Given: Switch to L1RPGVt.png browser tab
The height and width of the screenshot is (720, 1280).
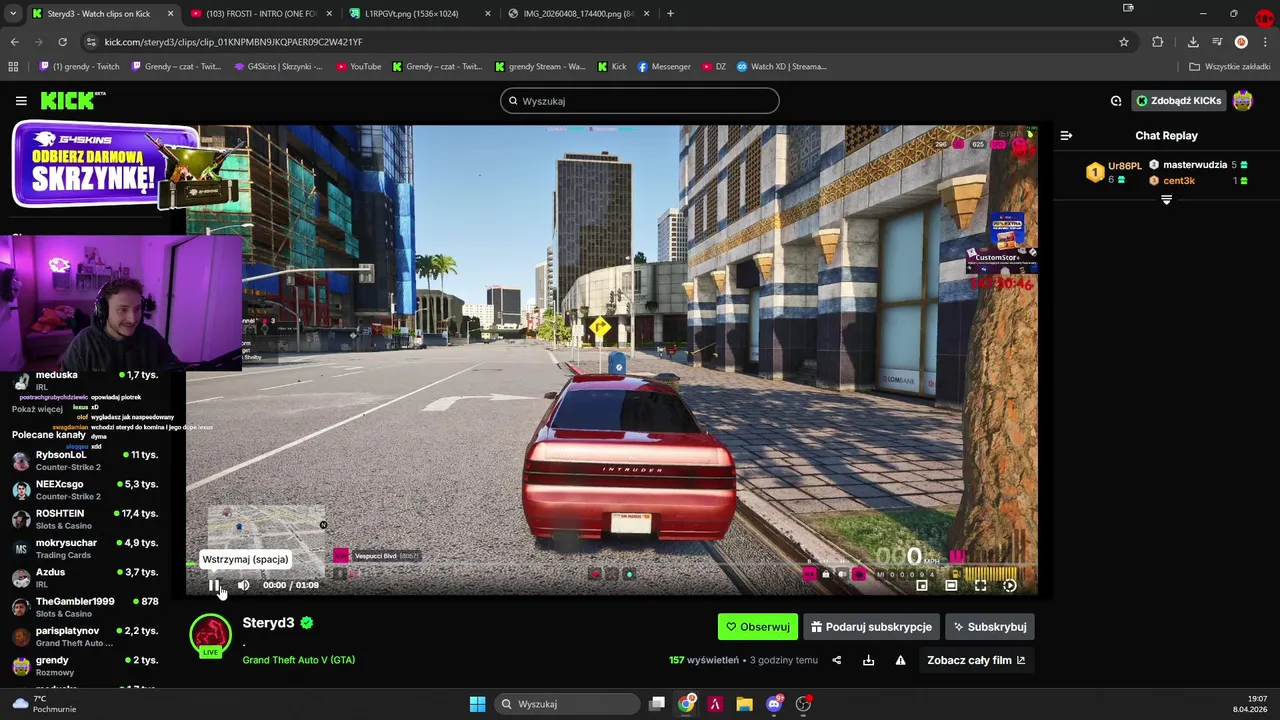Looking at the screenshot, I should pyautogui.click(x=420, y=14).
